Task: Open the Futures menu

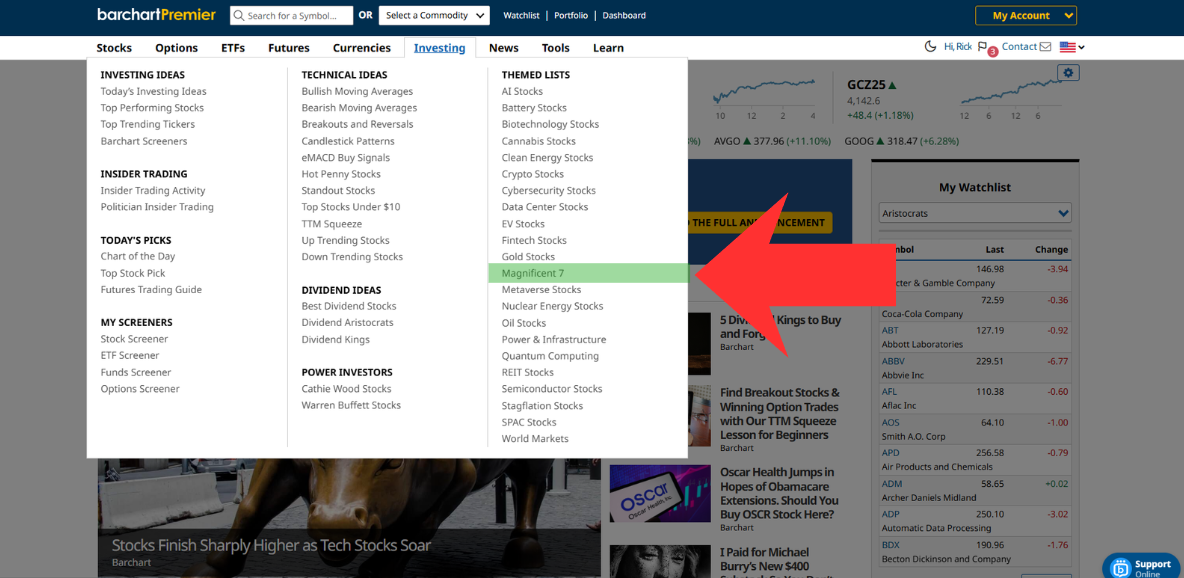Action: click(289, 48)
